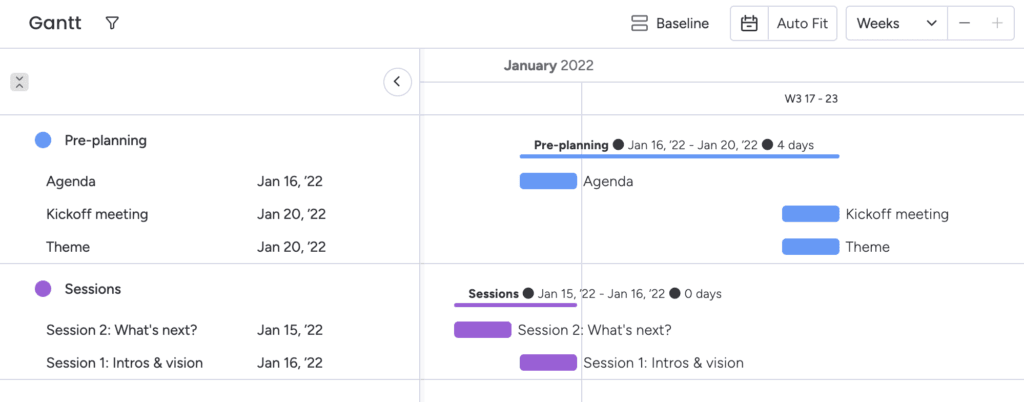Open the Gantt filter funnel icon
This screenshot has height=402, width=1024.
(112, 23)
